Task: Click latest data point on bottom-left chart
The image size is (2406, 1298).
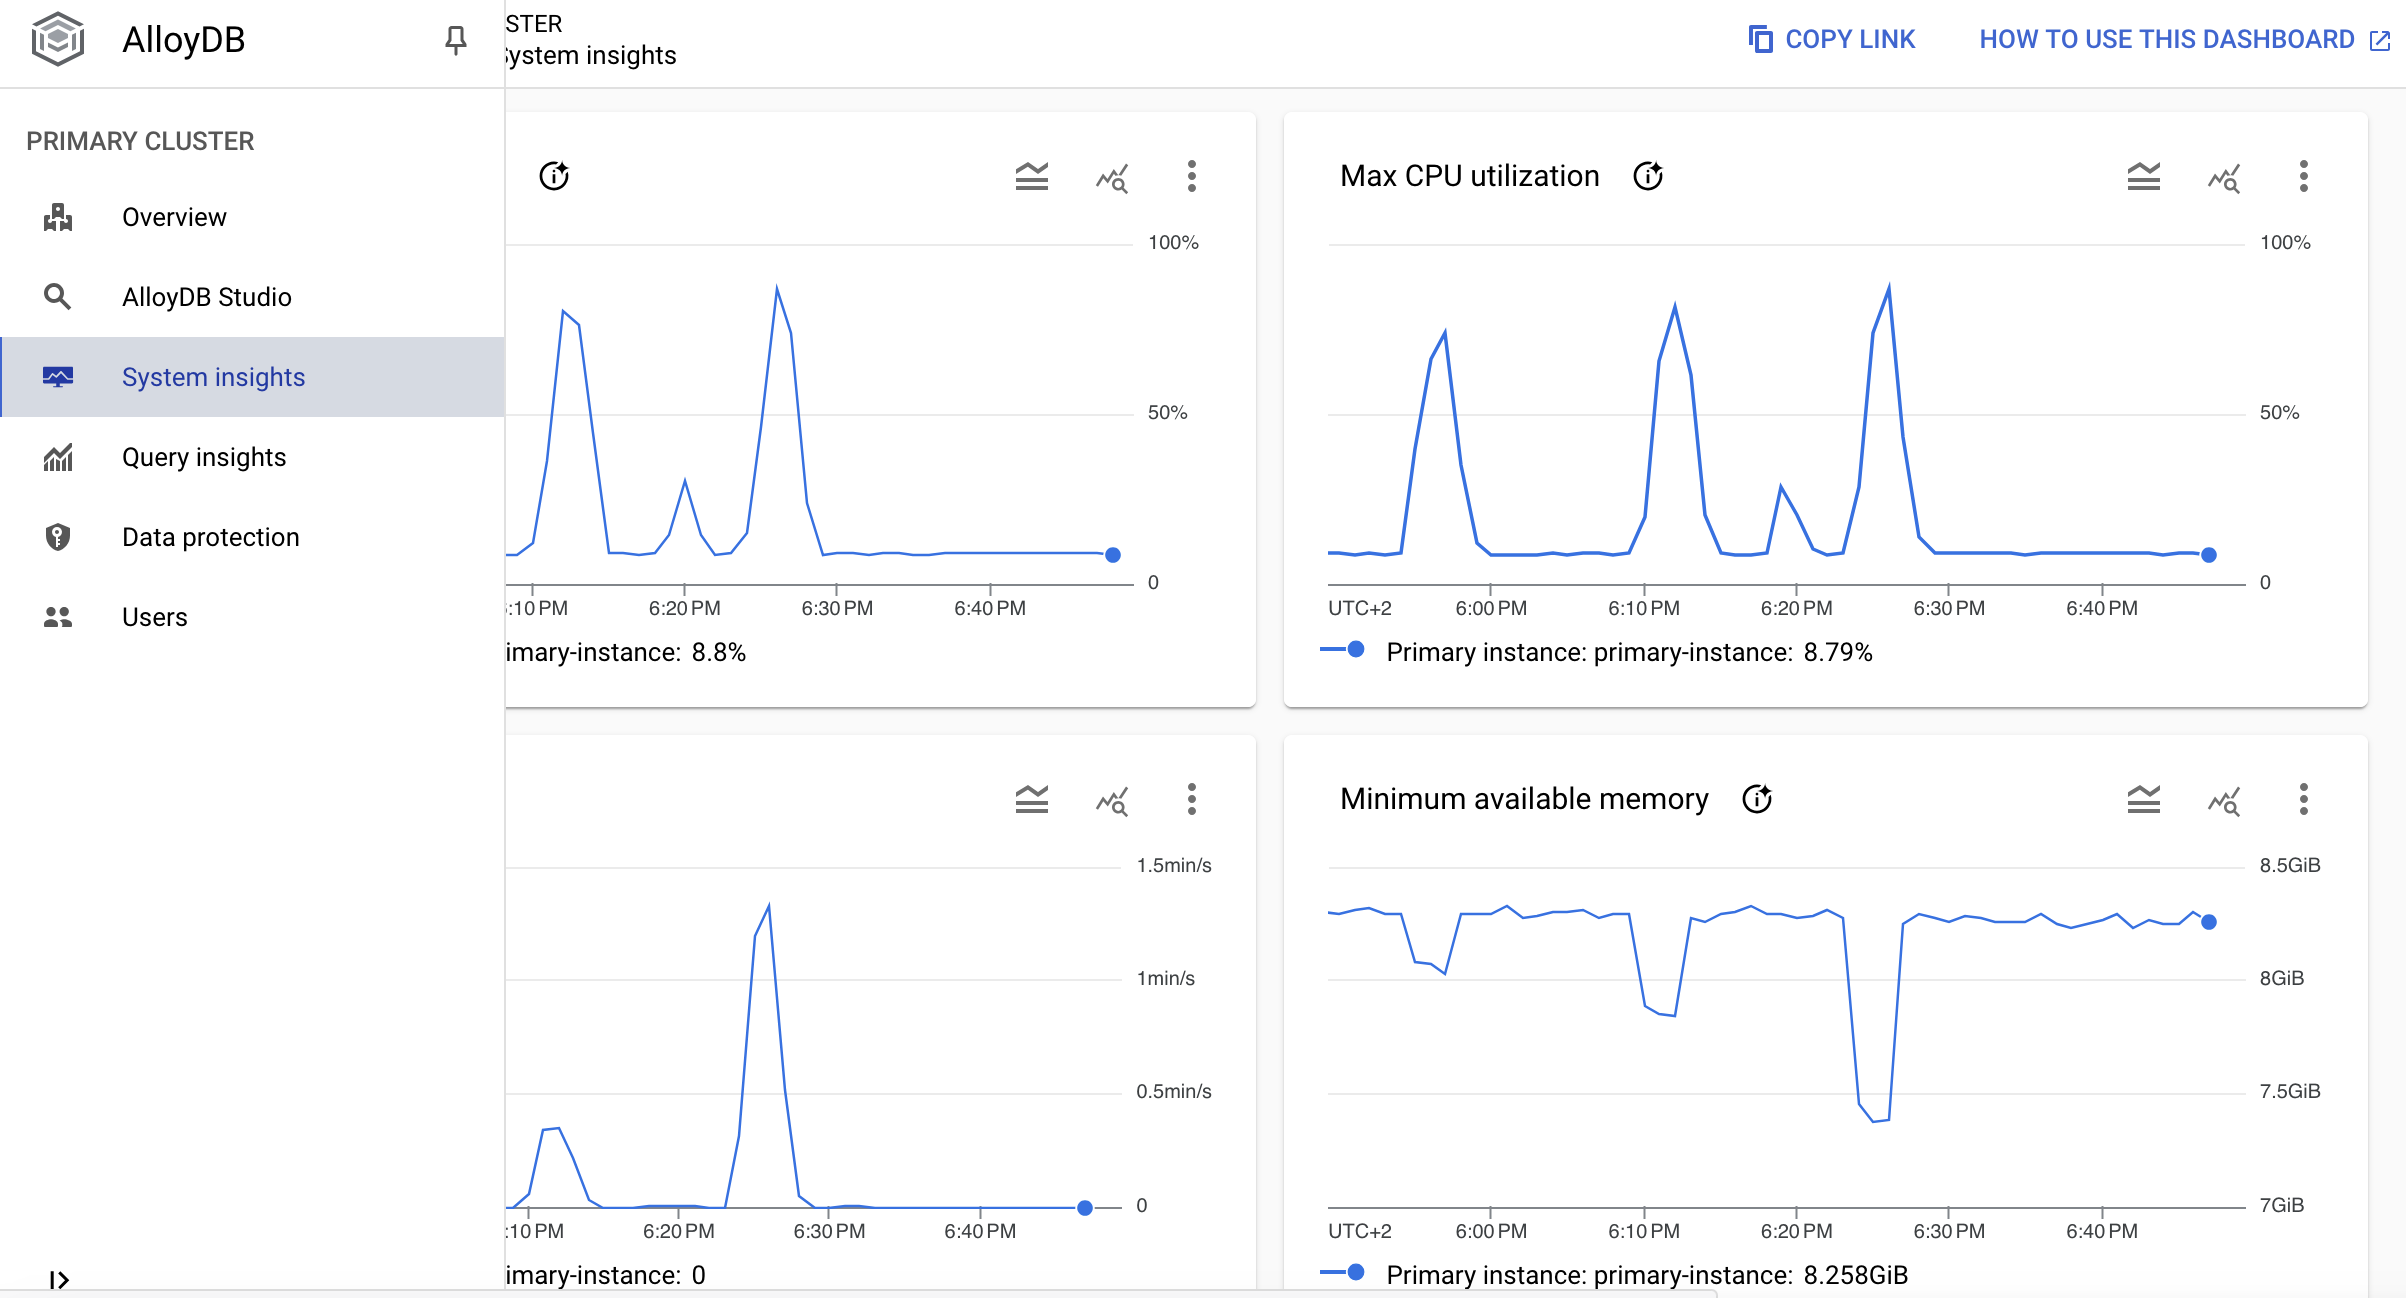Action: [1085, 1208]
